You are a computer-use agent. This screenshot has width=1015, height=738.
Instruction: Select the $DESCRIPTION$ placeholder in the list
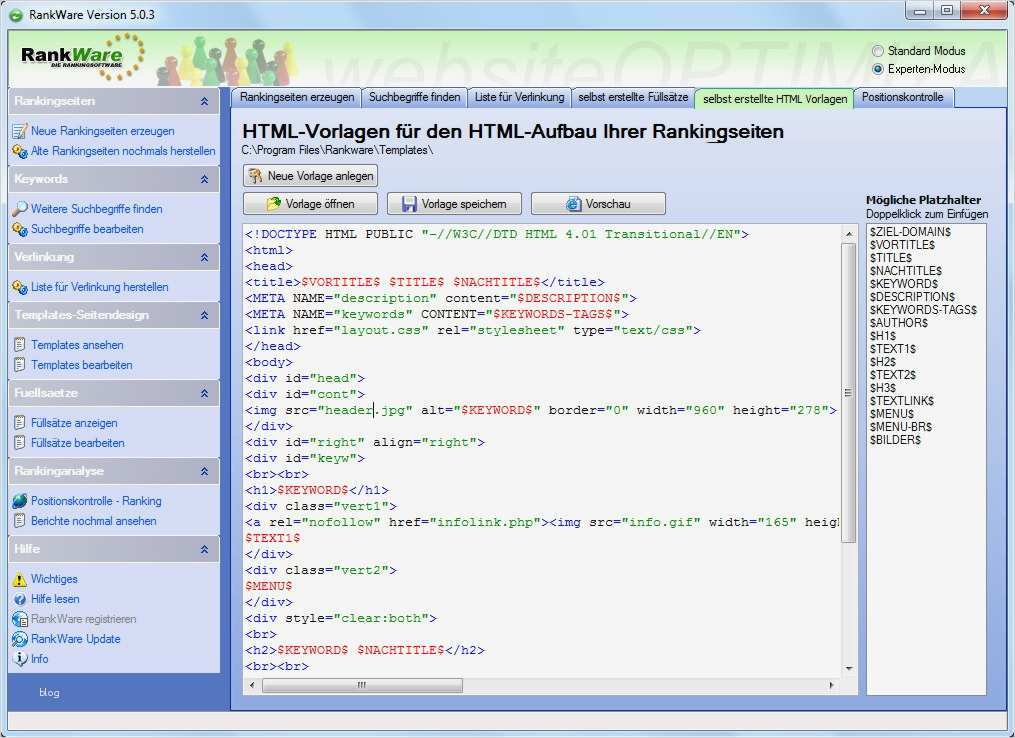click(912, 296)
